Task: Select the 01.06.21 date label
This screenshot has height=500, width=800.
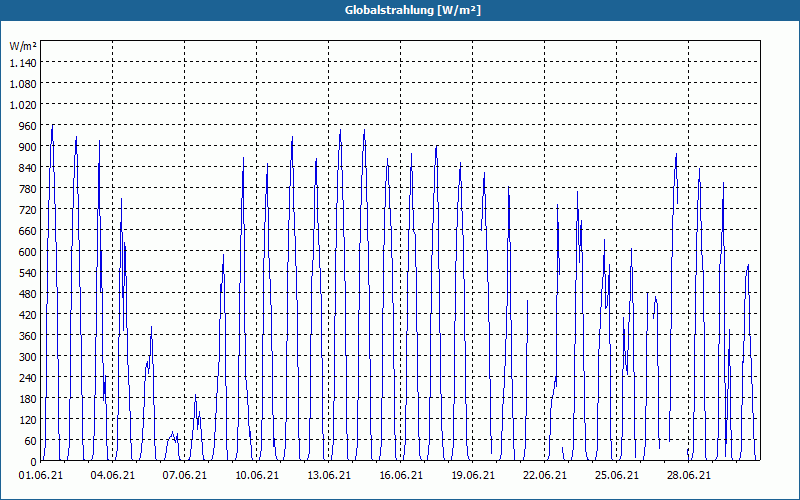Action: 41,475
